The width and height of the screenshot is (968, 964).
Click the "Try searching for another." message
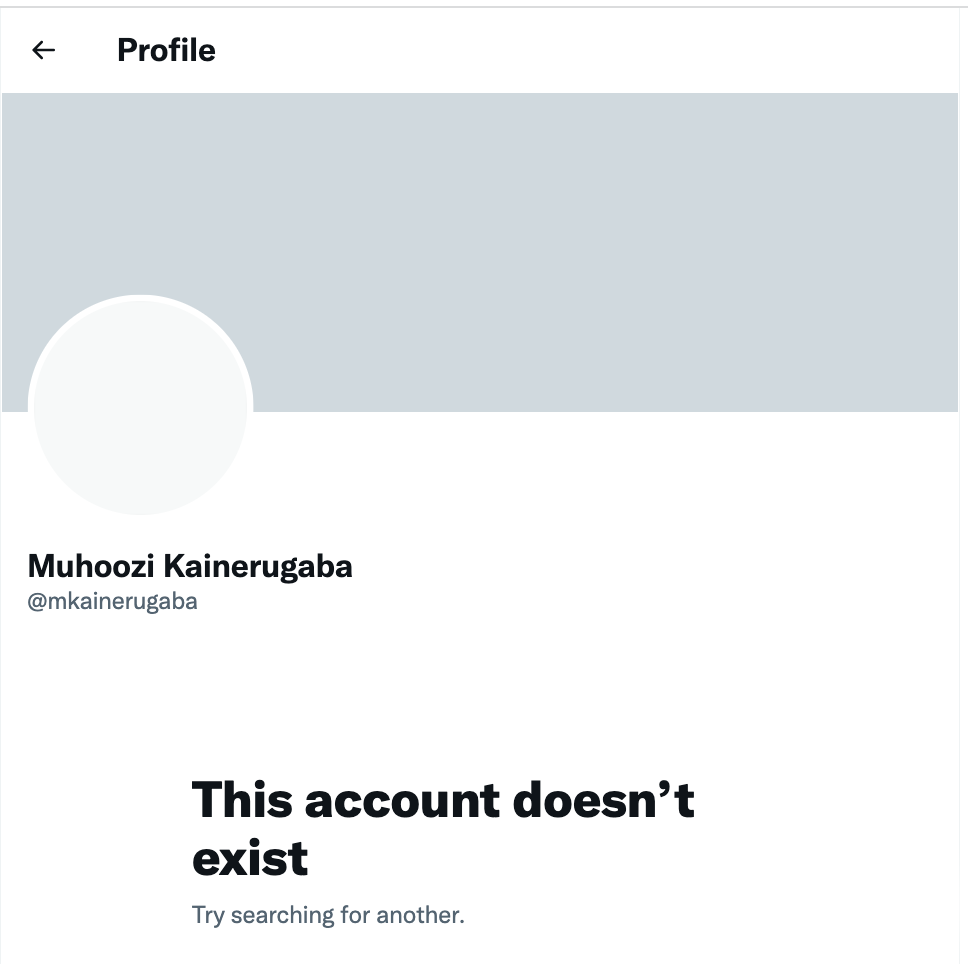click(328, 914)
